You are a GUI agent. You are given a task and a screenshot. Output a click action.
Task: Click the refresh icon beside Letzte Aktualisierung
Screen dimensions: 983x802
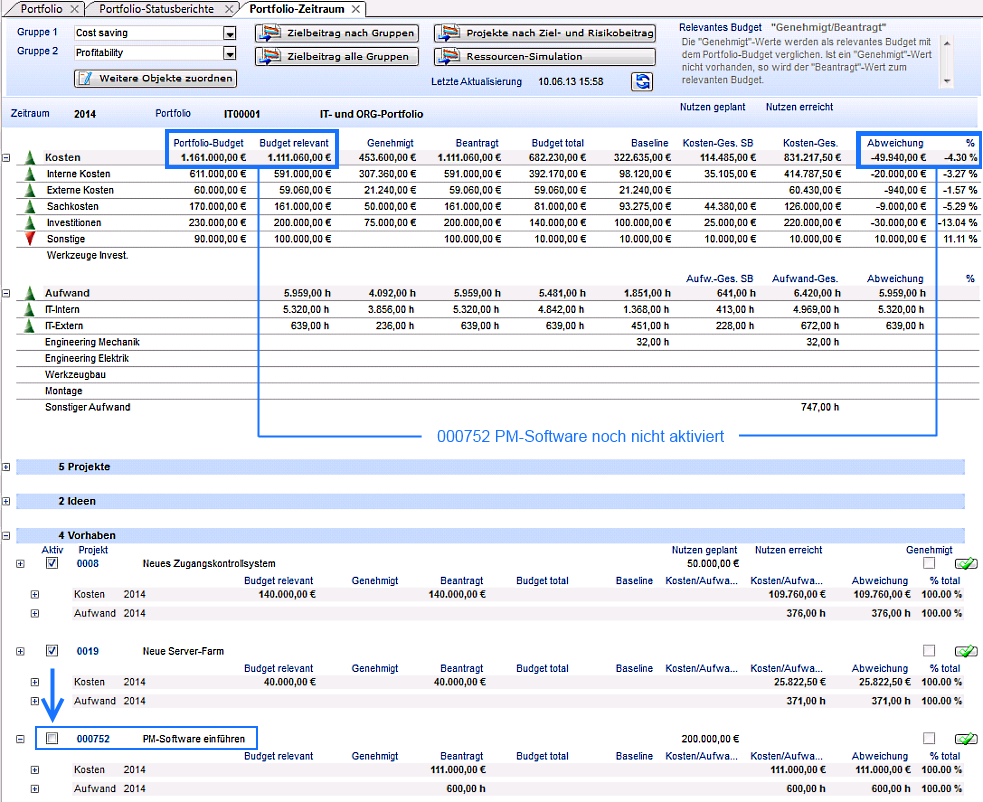point(641,81)
